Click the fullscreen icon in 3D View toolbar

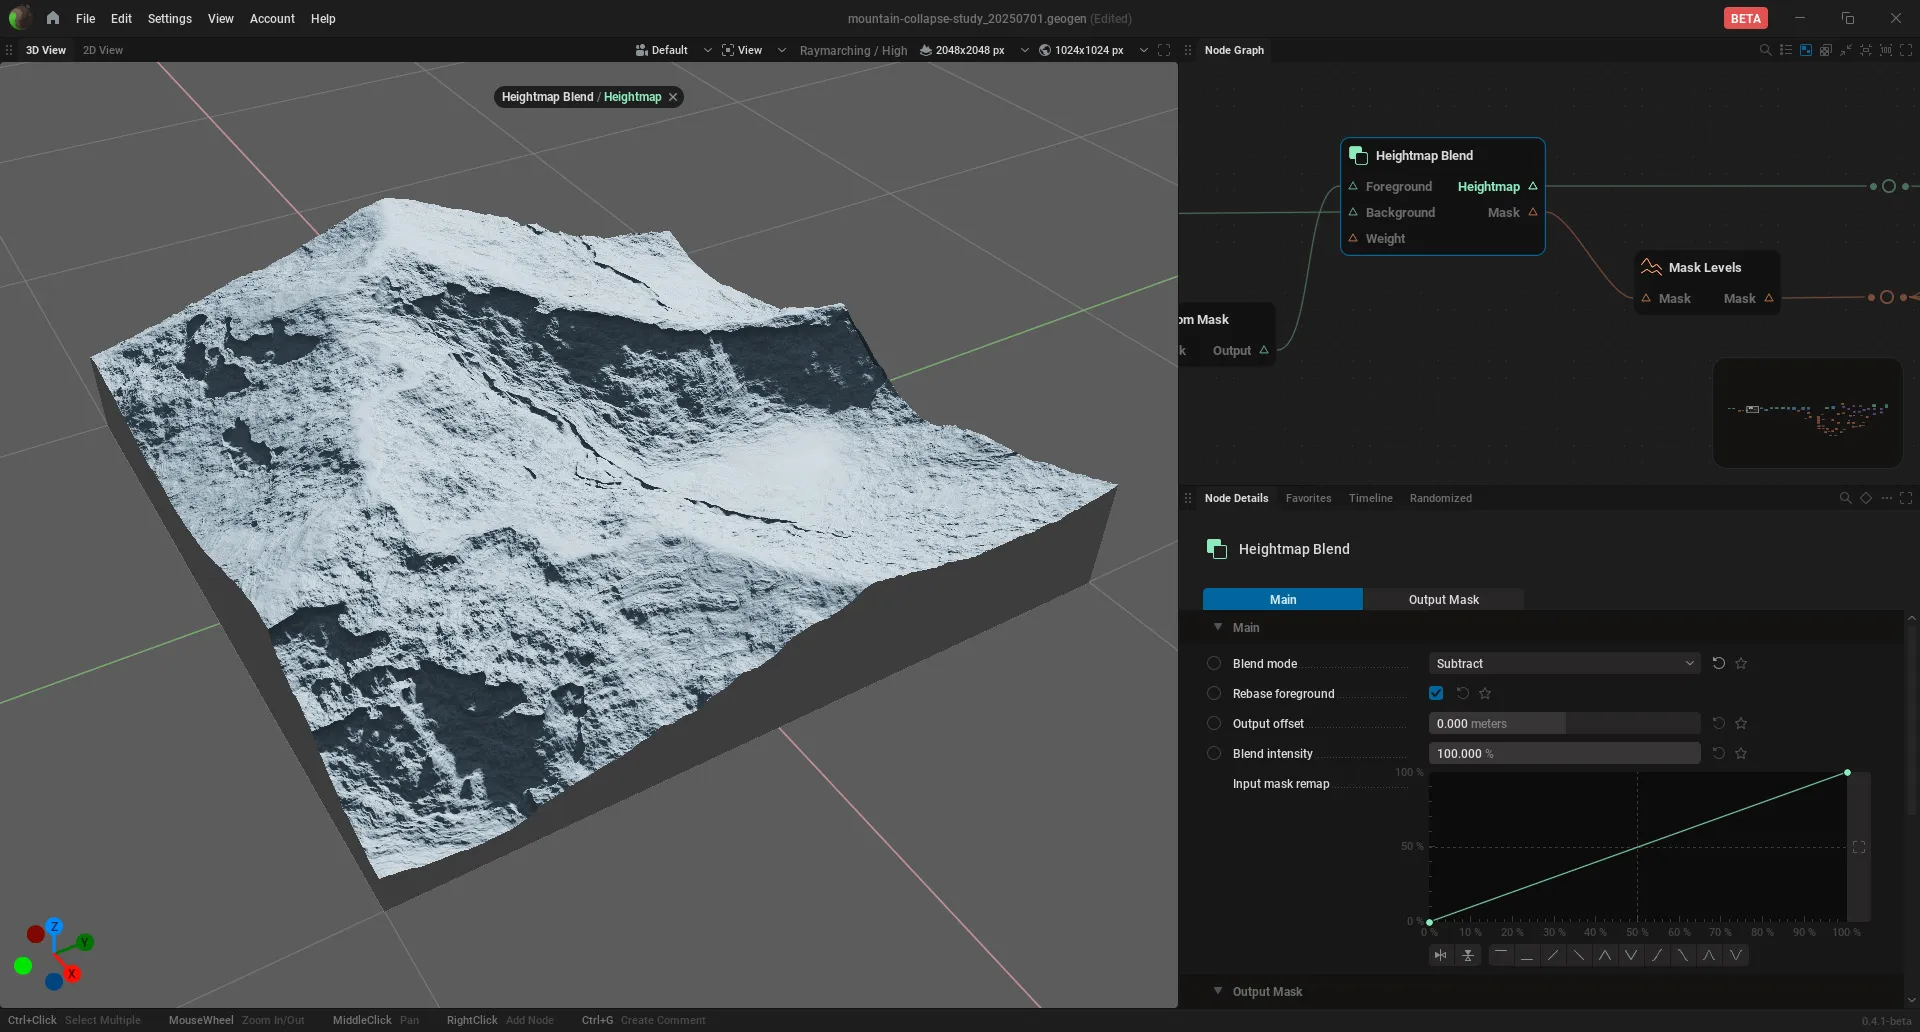[1164, 50]
